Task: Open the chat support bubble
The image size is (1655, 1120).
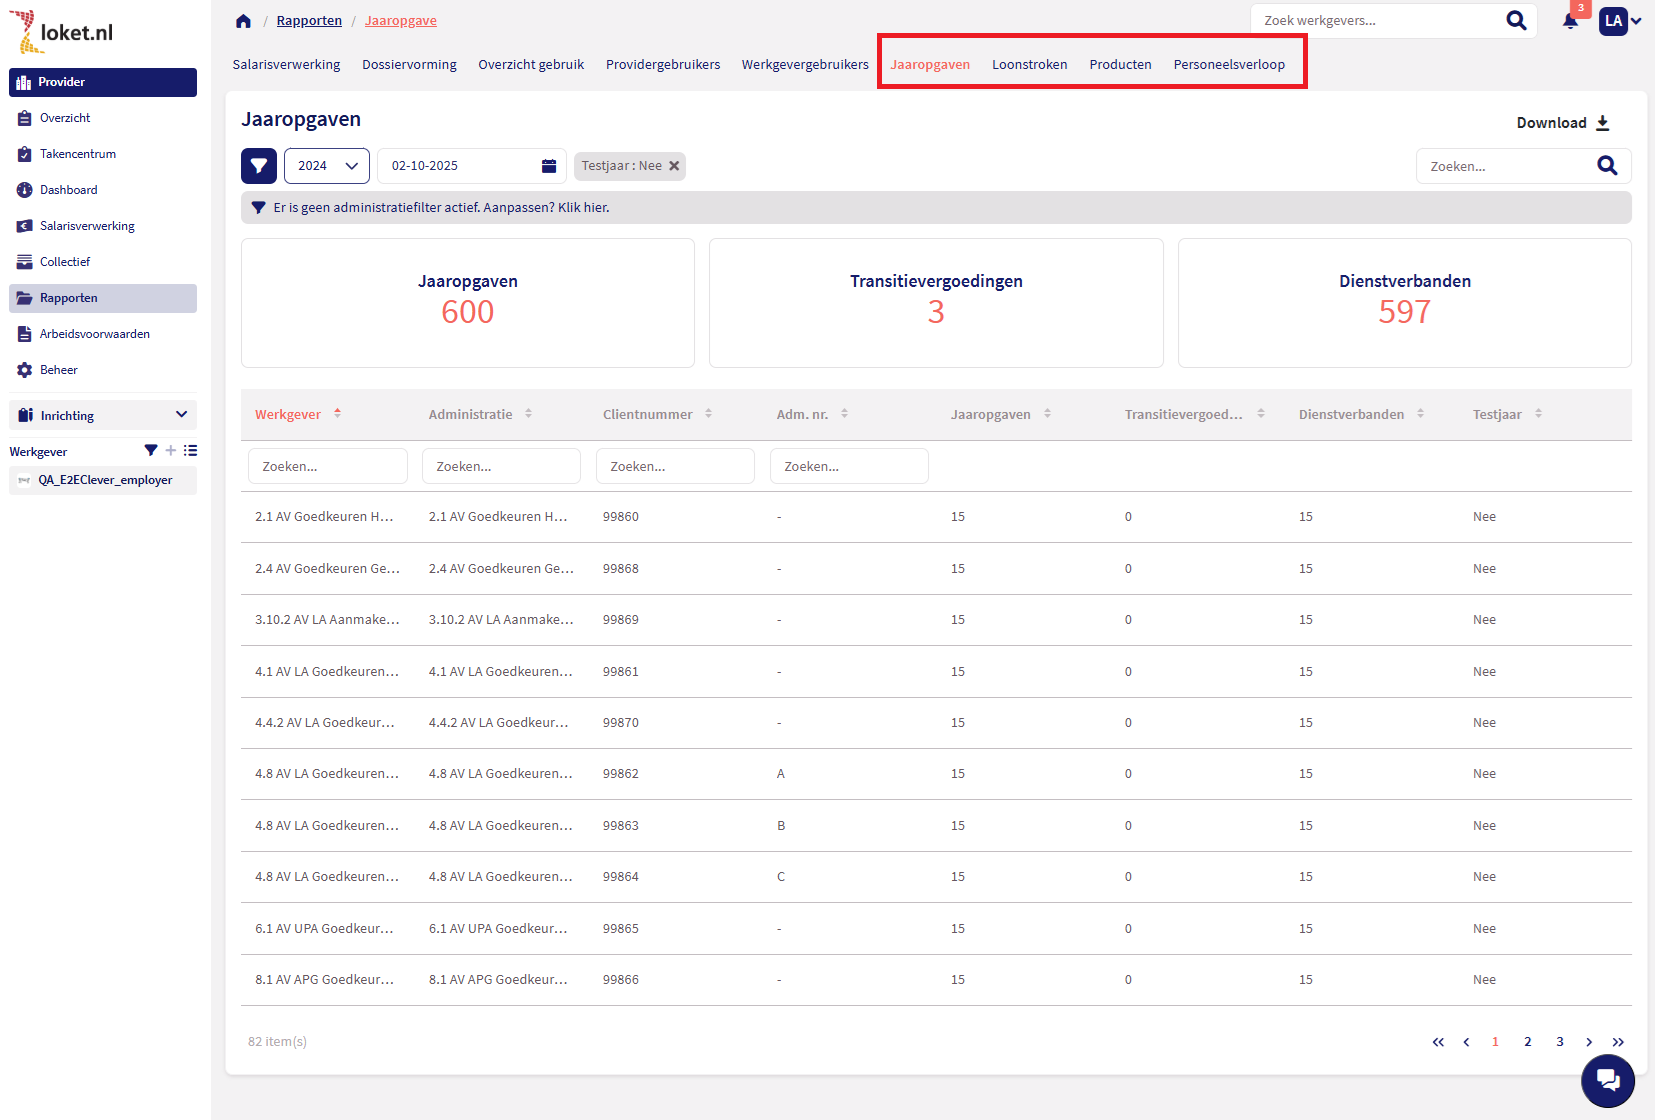Action: click(x=1607, y=1080)
